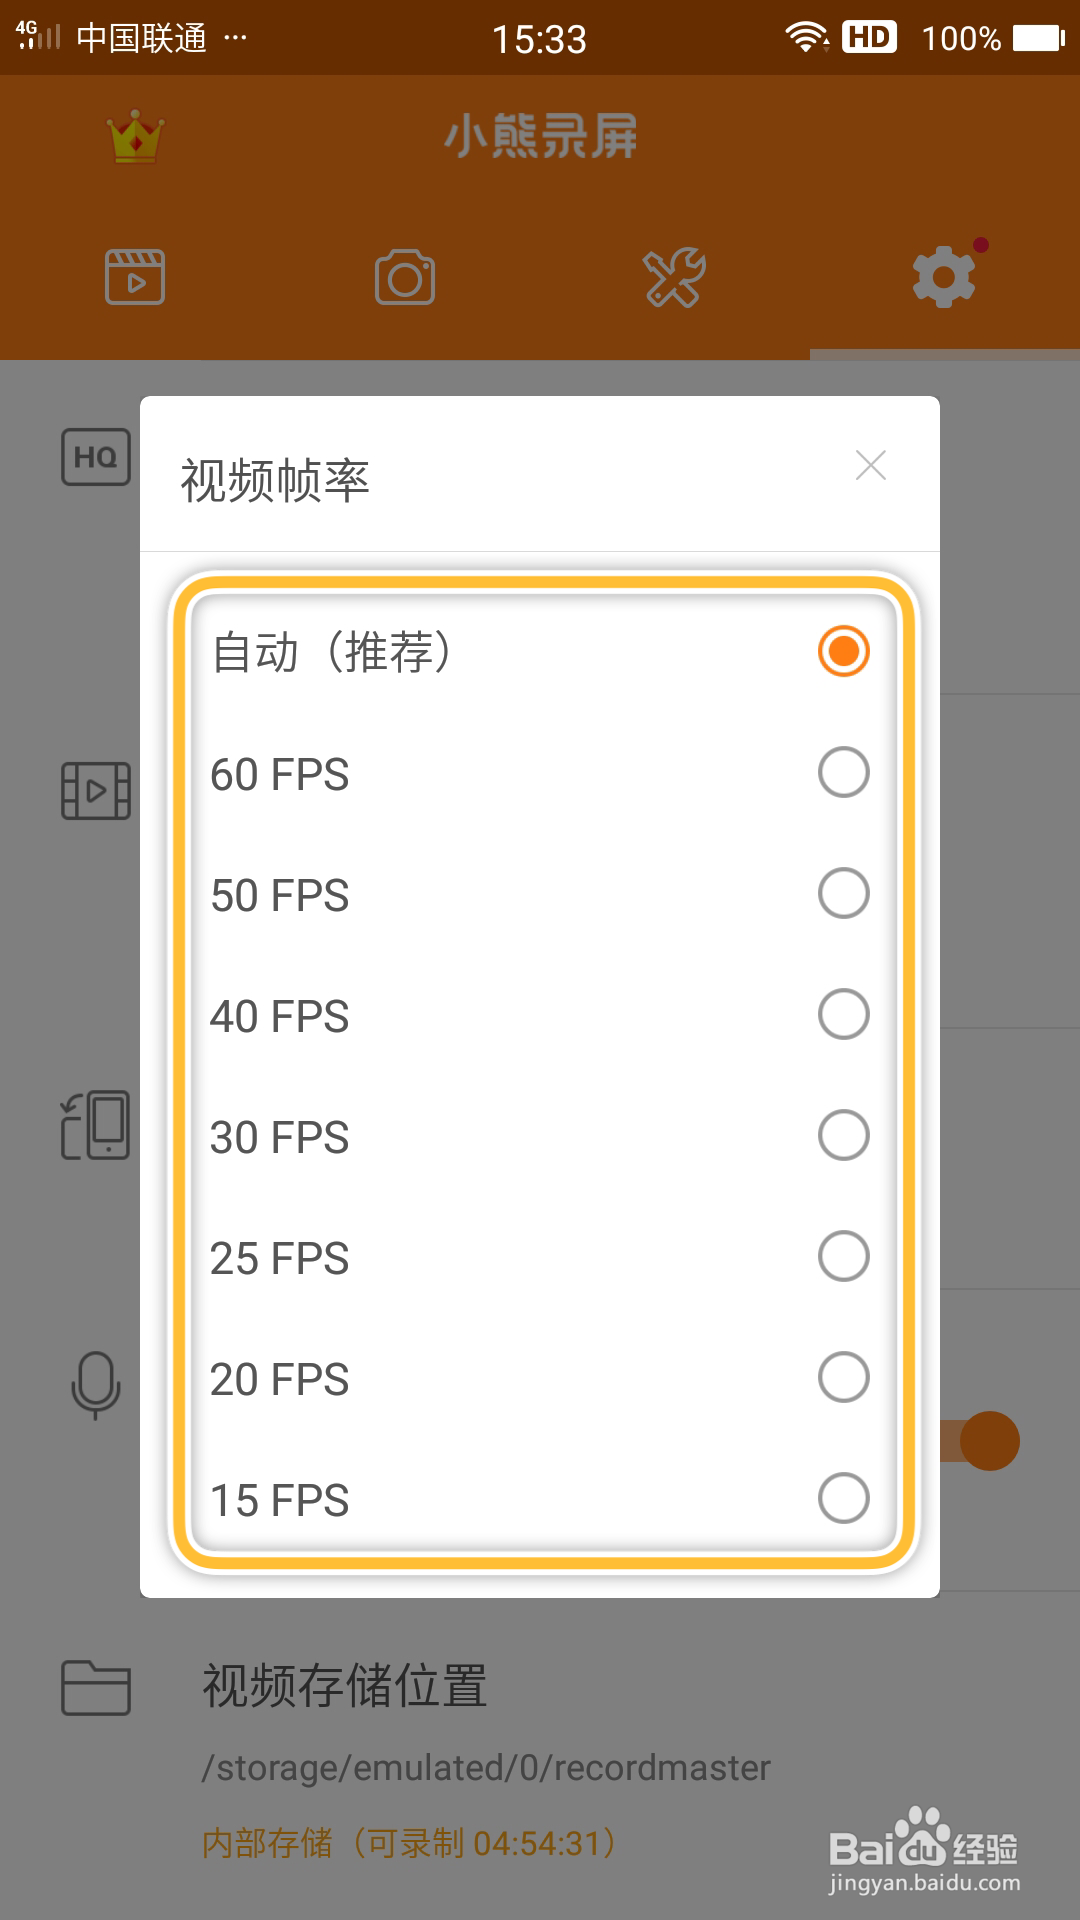The height and width of the screenshot is (1920, 1080).
Task: Open the settings gear tab
Action: [x=944, y=277]
